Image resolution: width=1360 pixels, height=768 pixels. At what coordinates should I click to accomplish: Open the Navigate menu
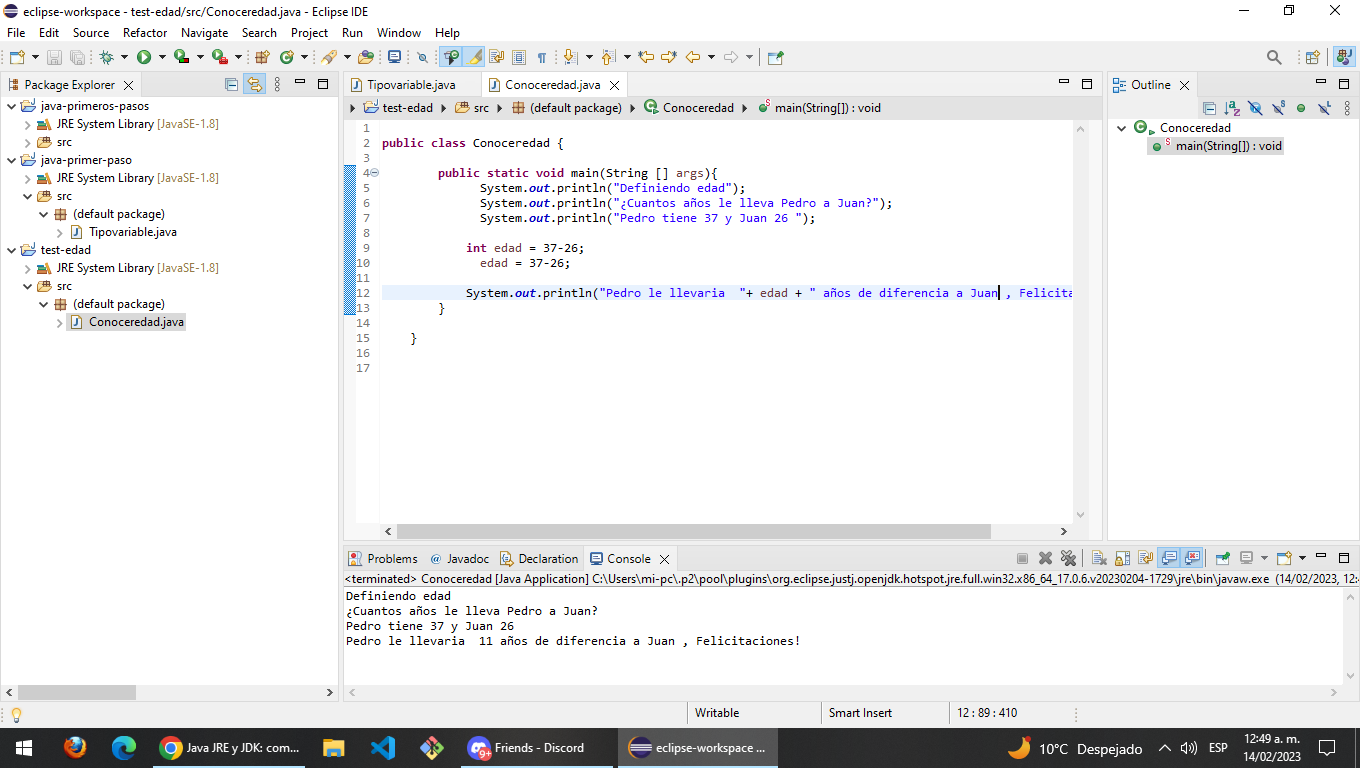coord(204,33)
